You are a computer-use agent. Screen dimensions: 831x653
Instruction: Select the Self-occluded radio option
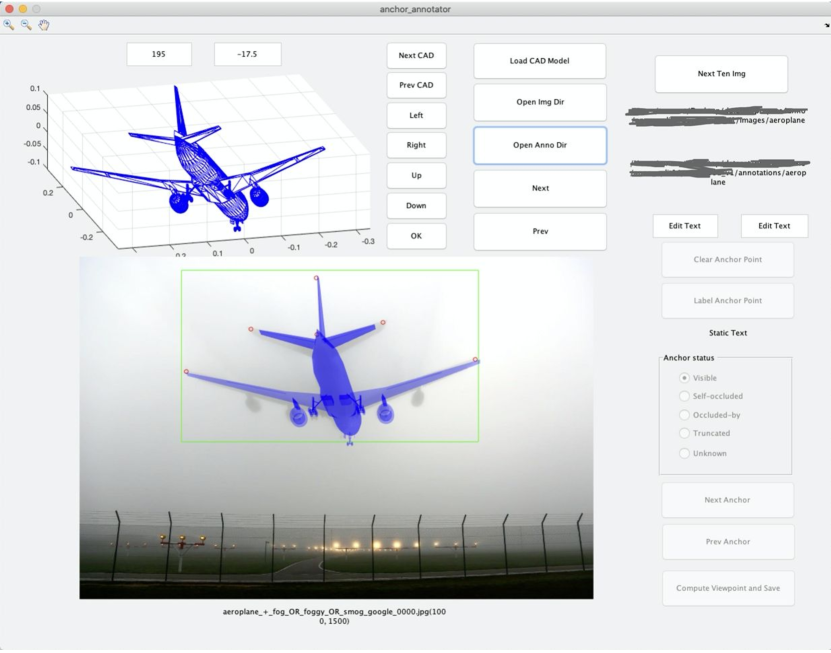pyautogui.click(x=684, y=396)
